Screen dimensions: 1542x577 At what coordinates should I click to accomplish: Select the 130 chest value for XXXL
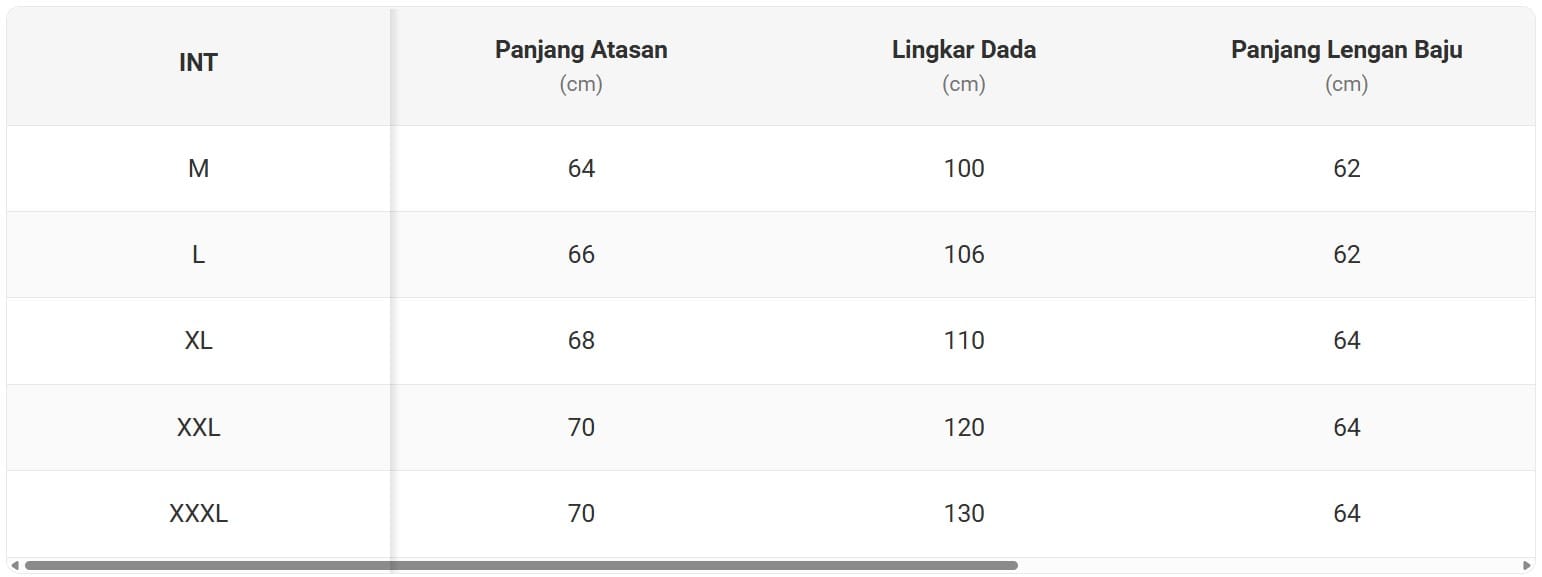coord(964,514)
